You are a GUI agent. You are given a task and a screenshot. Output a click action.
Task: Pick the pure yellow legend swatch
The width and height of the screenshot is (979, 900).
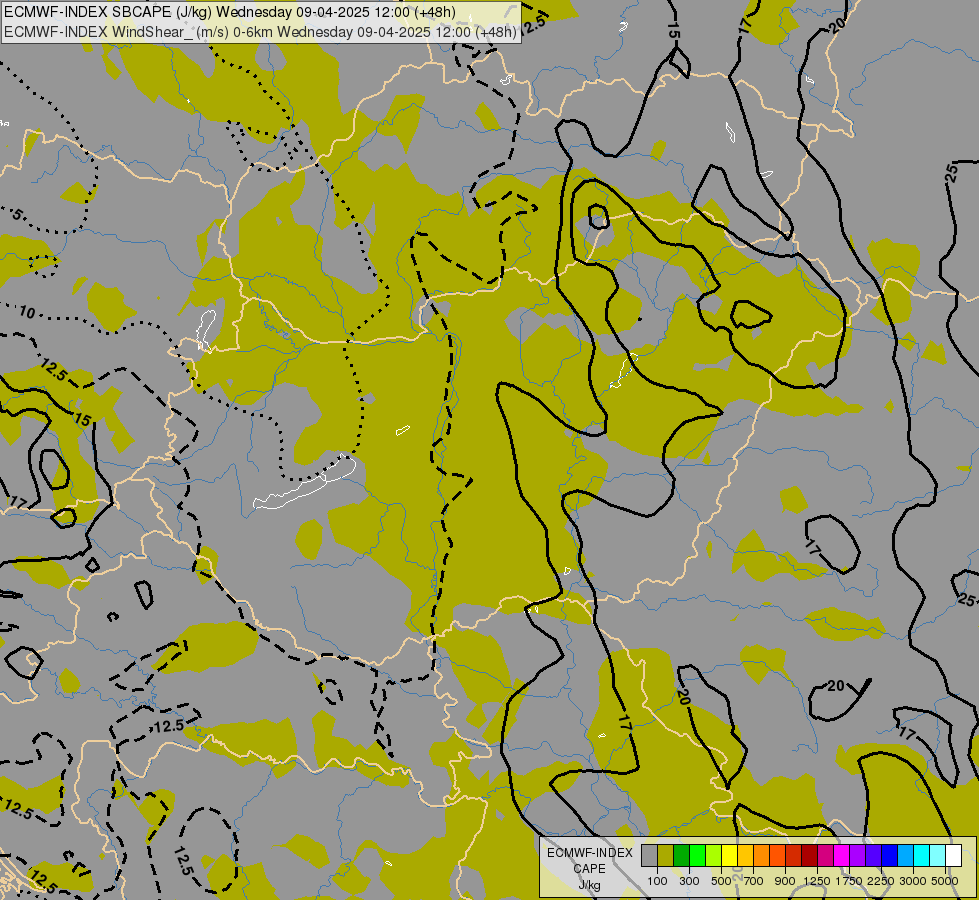click(x=730, y=856)
